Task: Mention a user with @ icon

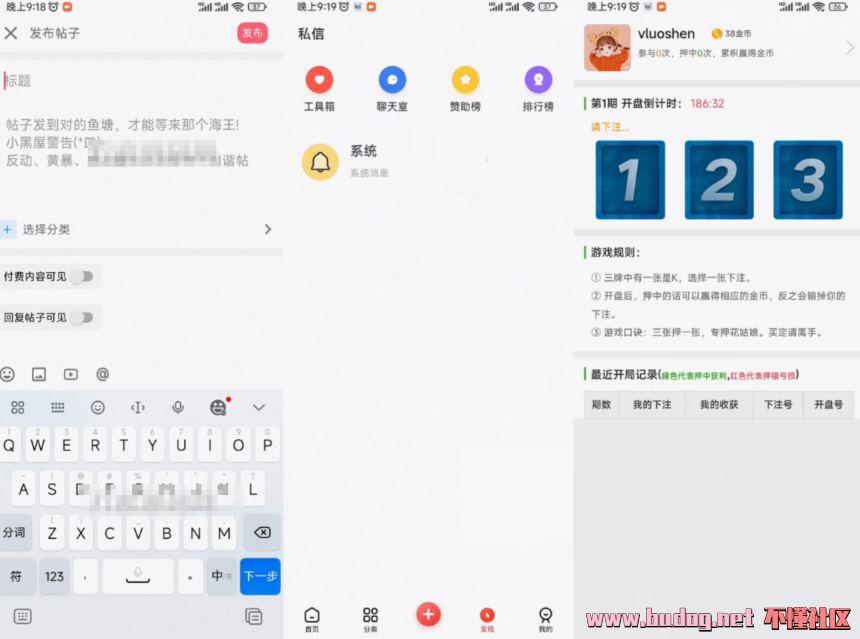Action: click(103, 374)
